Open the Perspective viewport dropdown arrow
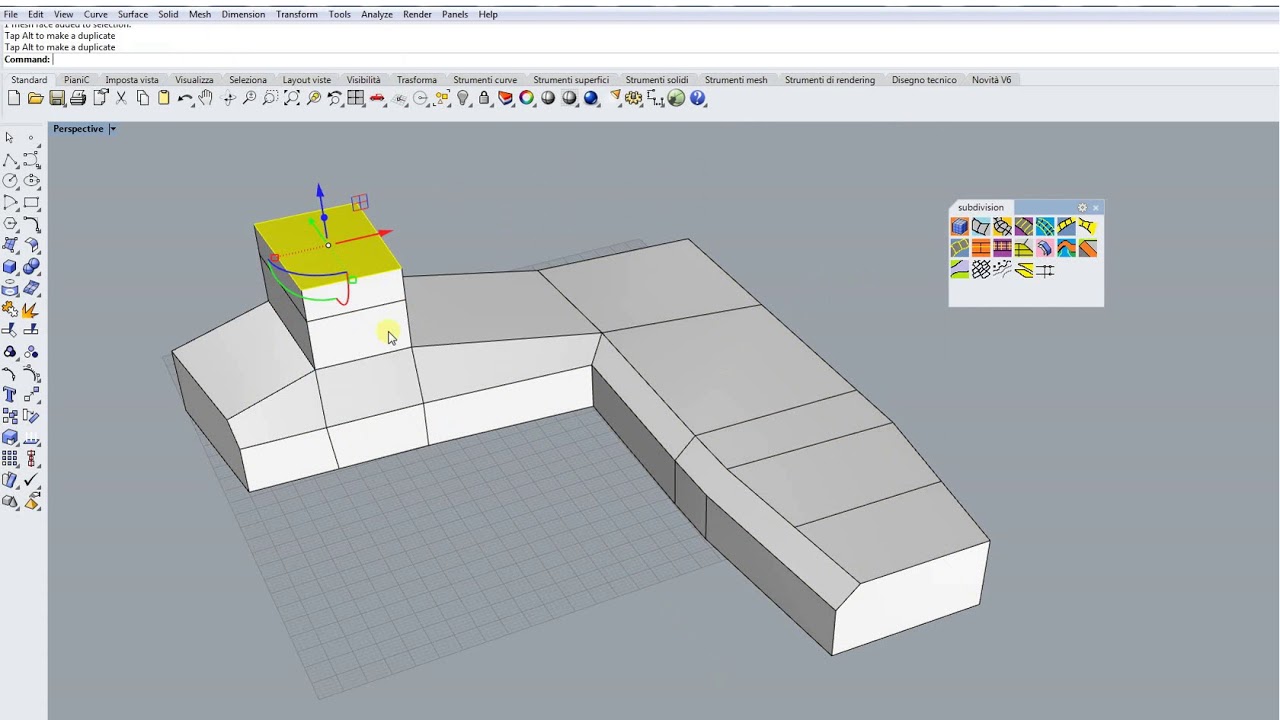The width and height of the screenshot is (1280, 720). click(113, 129)
